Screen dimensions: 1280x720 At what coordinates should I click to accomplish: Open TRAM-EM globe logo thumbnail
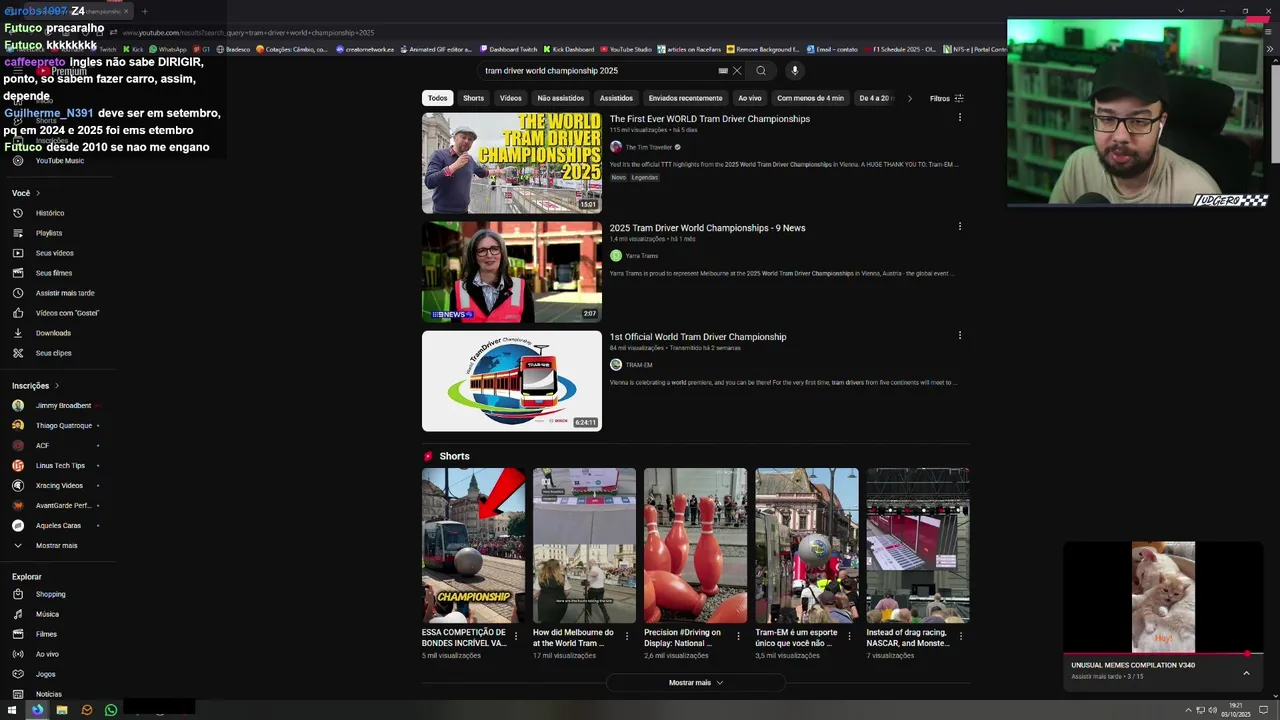[512, 381]
